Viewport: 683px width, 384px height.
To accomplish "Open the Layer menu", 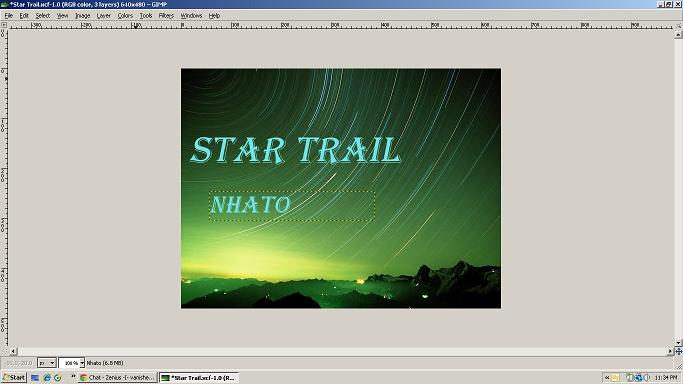I will tap(103, 16).
